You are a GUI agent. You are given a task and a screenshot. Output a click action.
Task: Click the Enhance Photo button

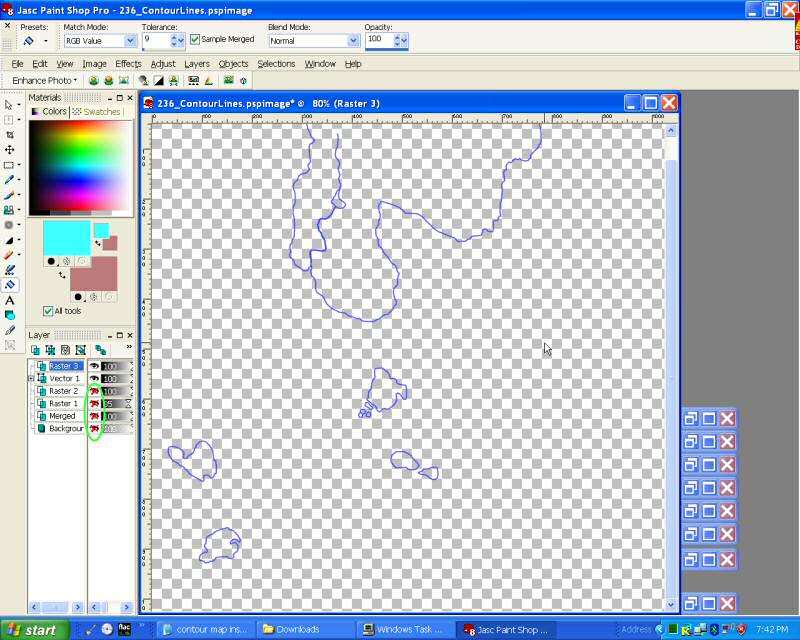44,80
